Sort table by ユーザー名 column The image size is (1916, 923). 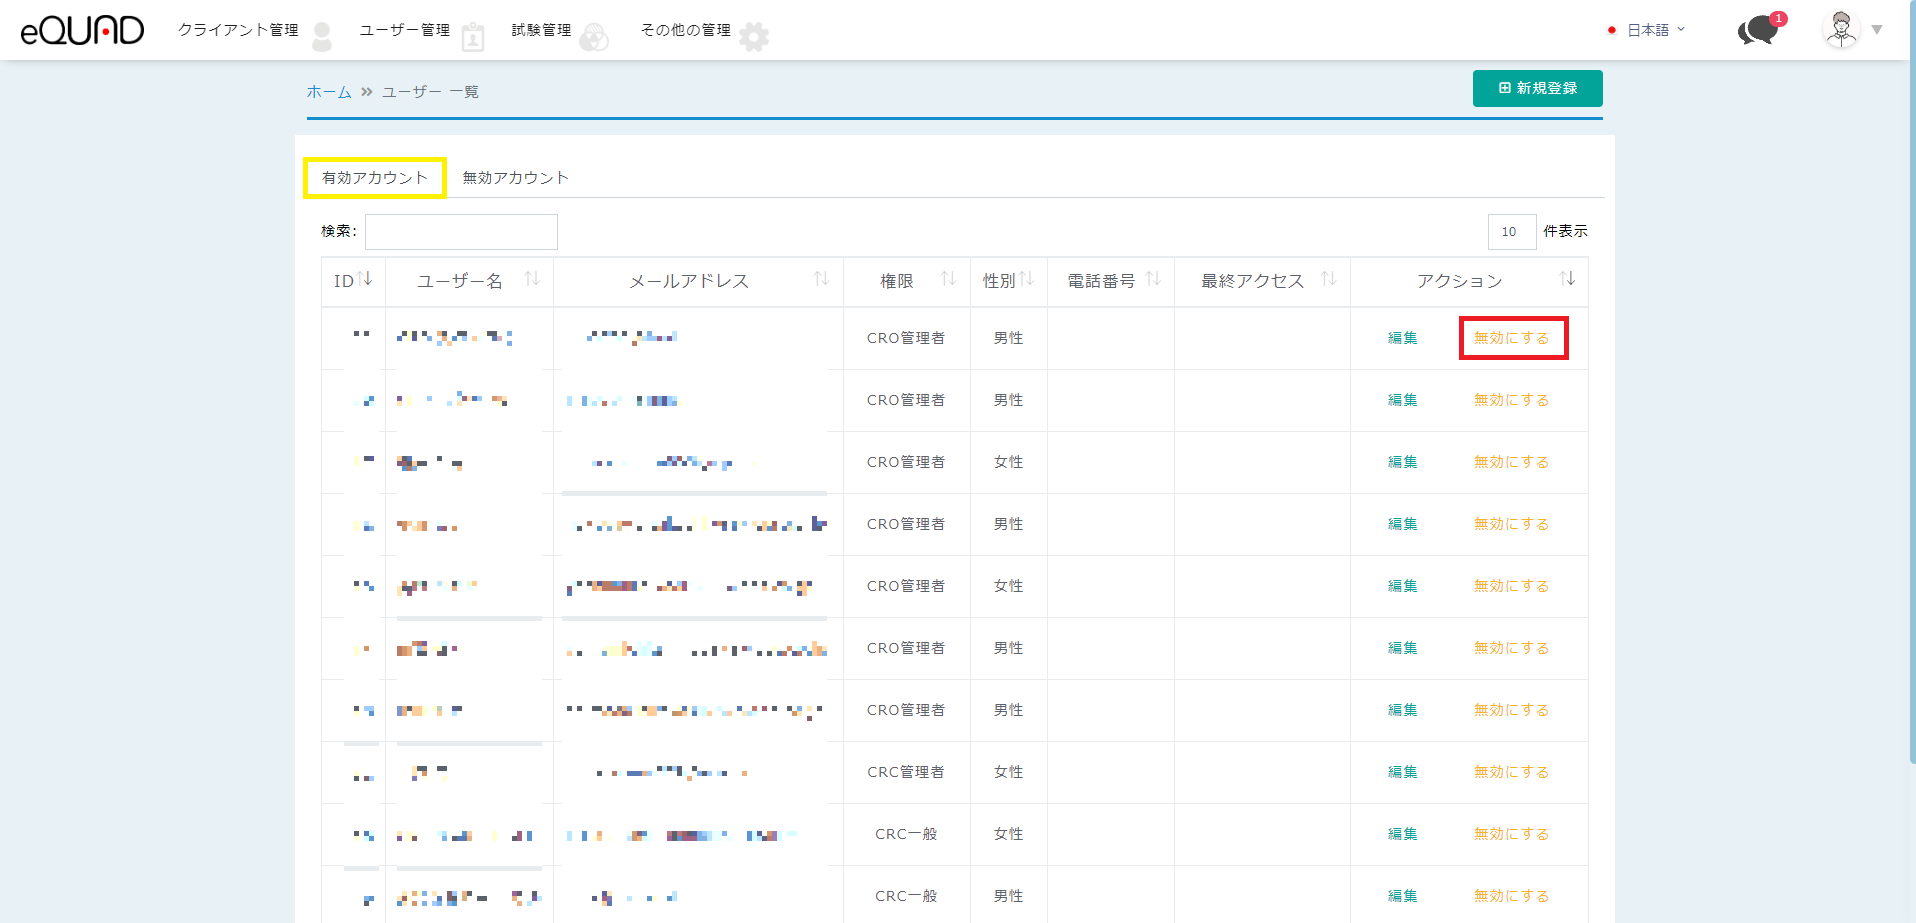tap(532, 279)
